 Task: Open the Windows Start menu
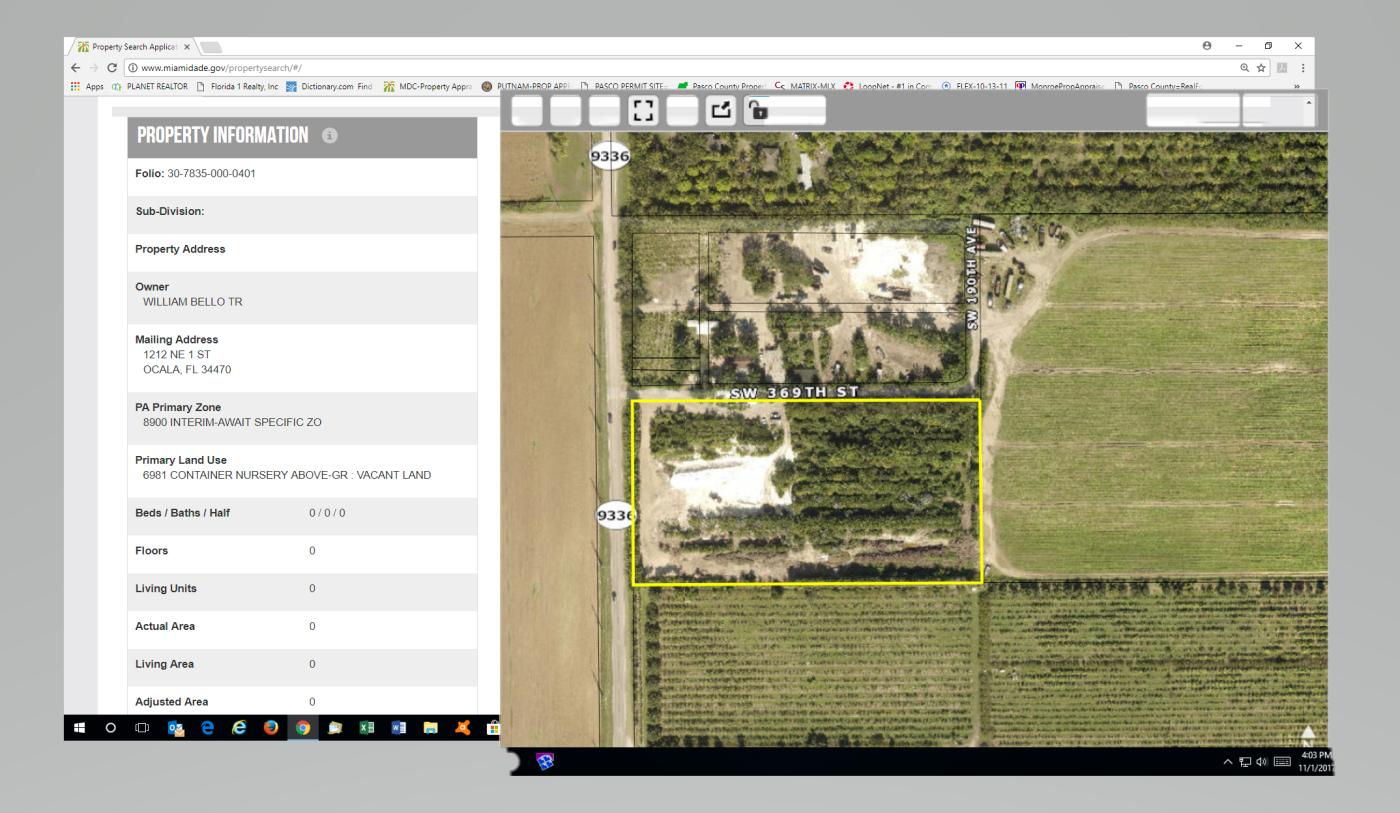79,728
